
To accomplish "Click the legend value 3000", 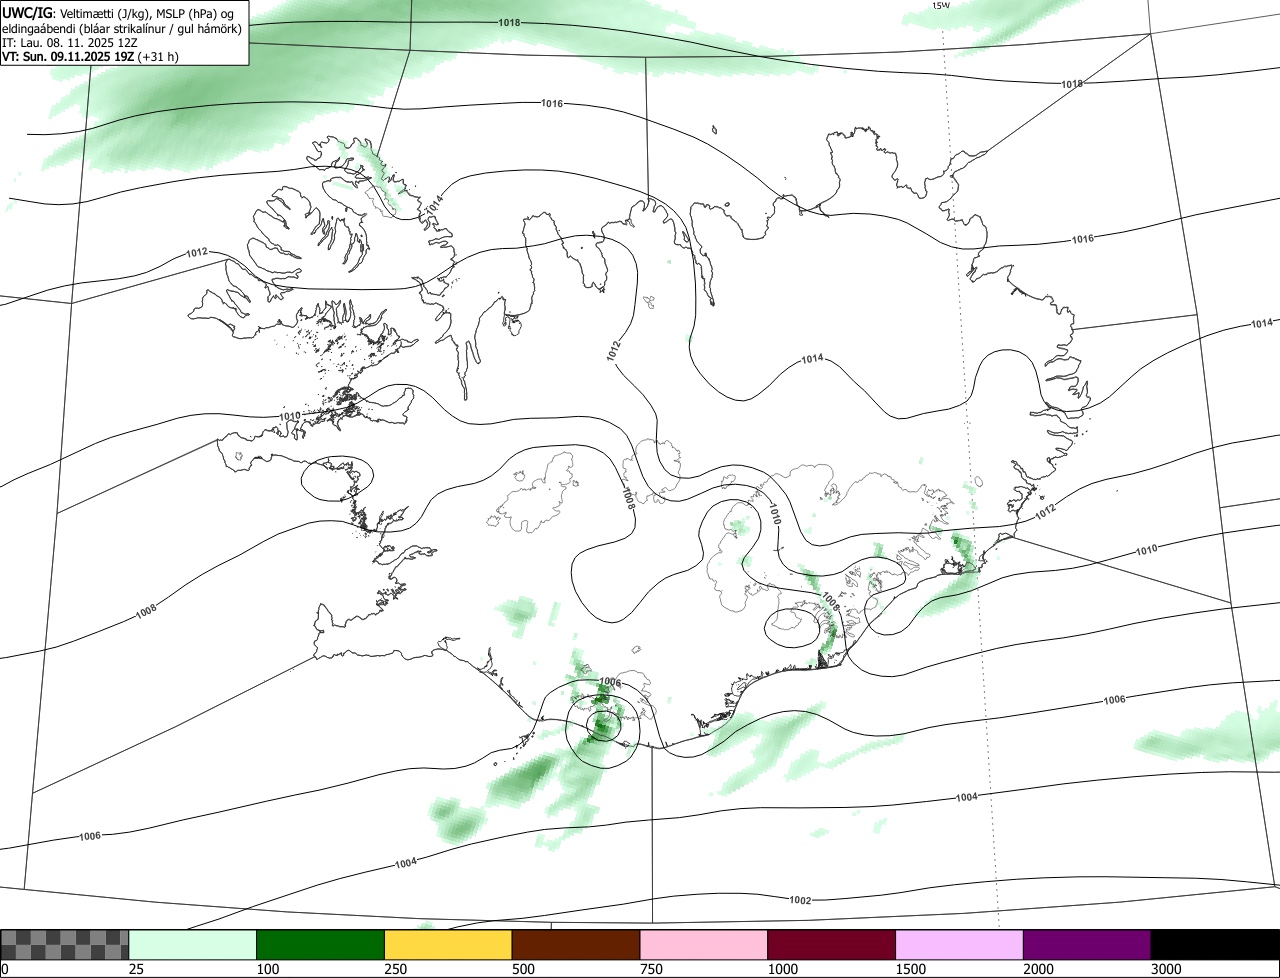I will (x=1166, y=969).
